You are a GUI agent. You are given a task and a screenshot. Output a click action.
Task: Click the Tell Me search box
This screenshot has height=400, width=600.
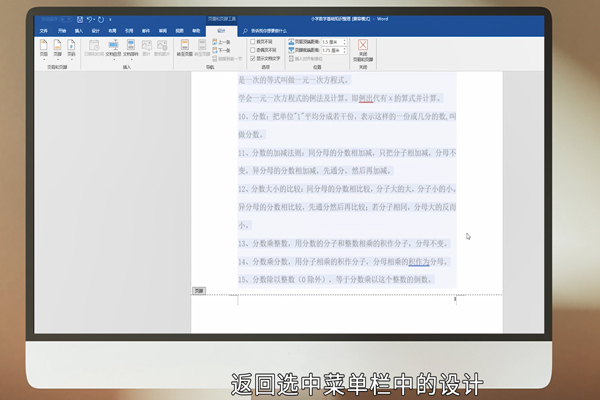coord(269,31)
